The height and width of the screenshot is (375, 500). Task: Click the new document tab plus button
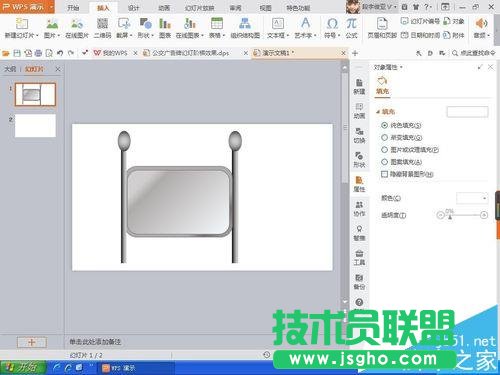pos(355,53)
